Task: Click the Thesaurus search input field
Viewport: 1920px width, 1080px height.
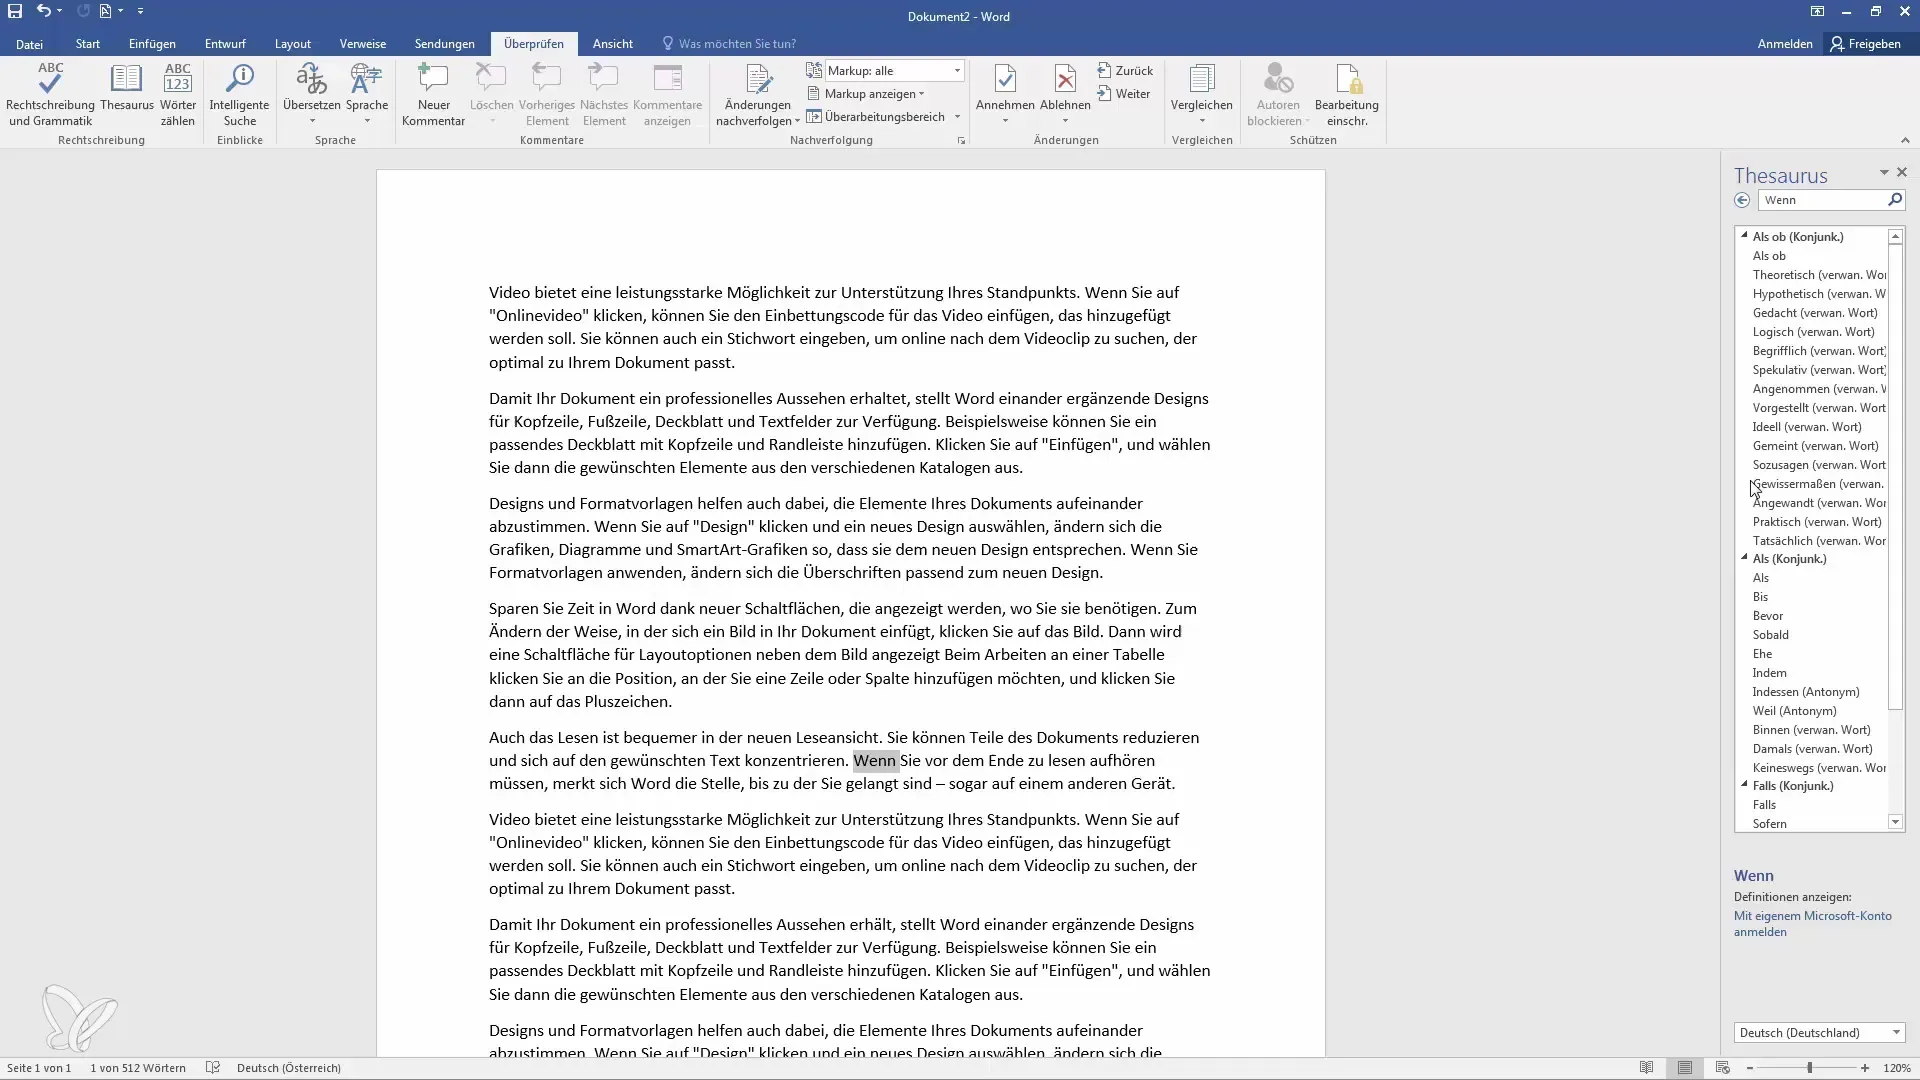Action: (x=1826, y=199)
